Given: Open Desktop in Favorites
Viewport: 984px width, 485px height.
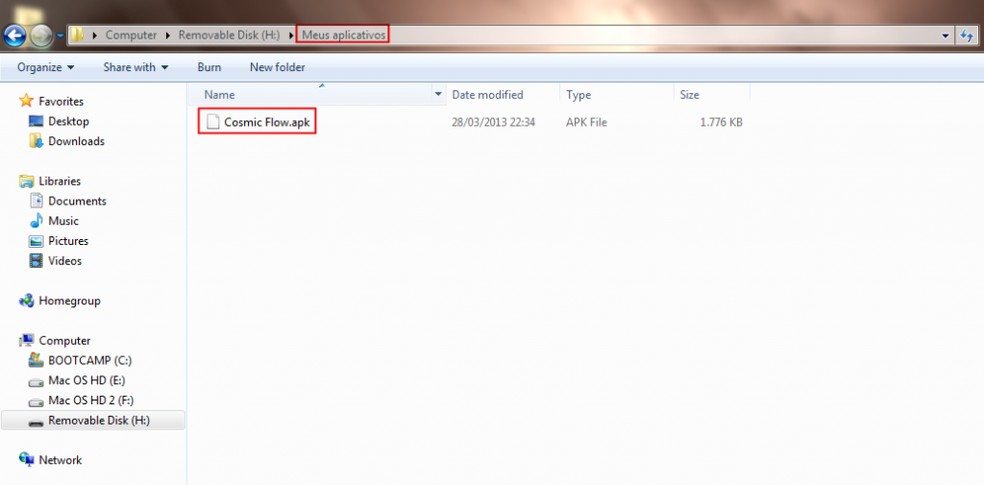Looking at the screenshot, I should point(68,121).
